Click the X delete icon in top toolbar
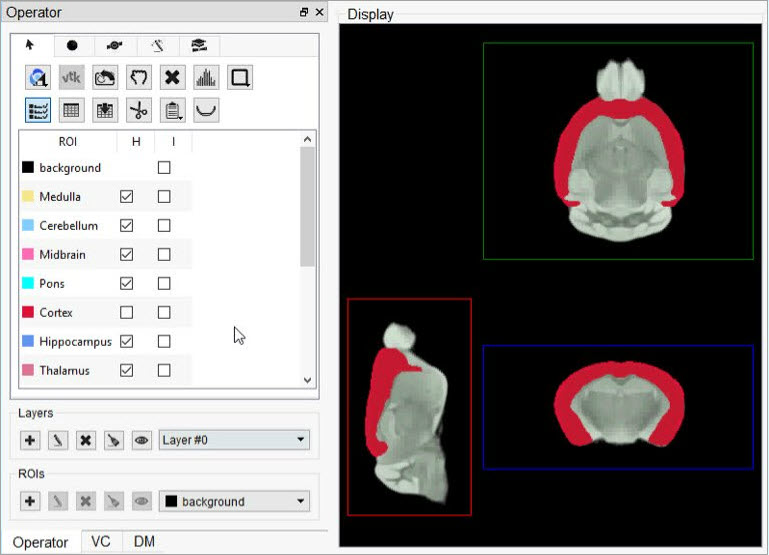This screenshot has height=555, width=769. 172,77
